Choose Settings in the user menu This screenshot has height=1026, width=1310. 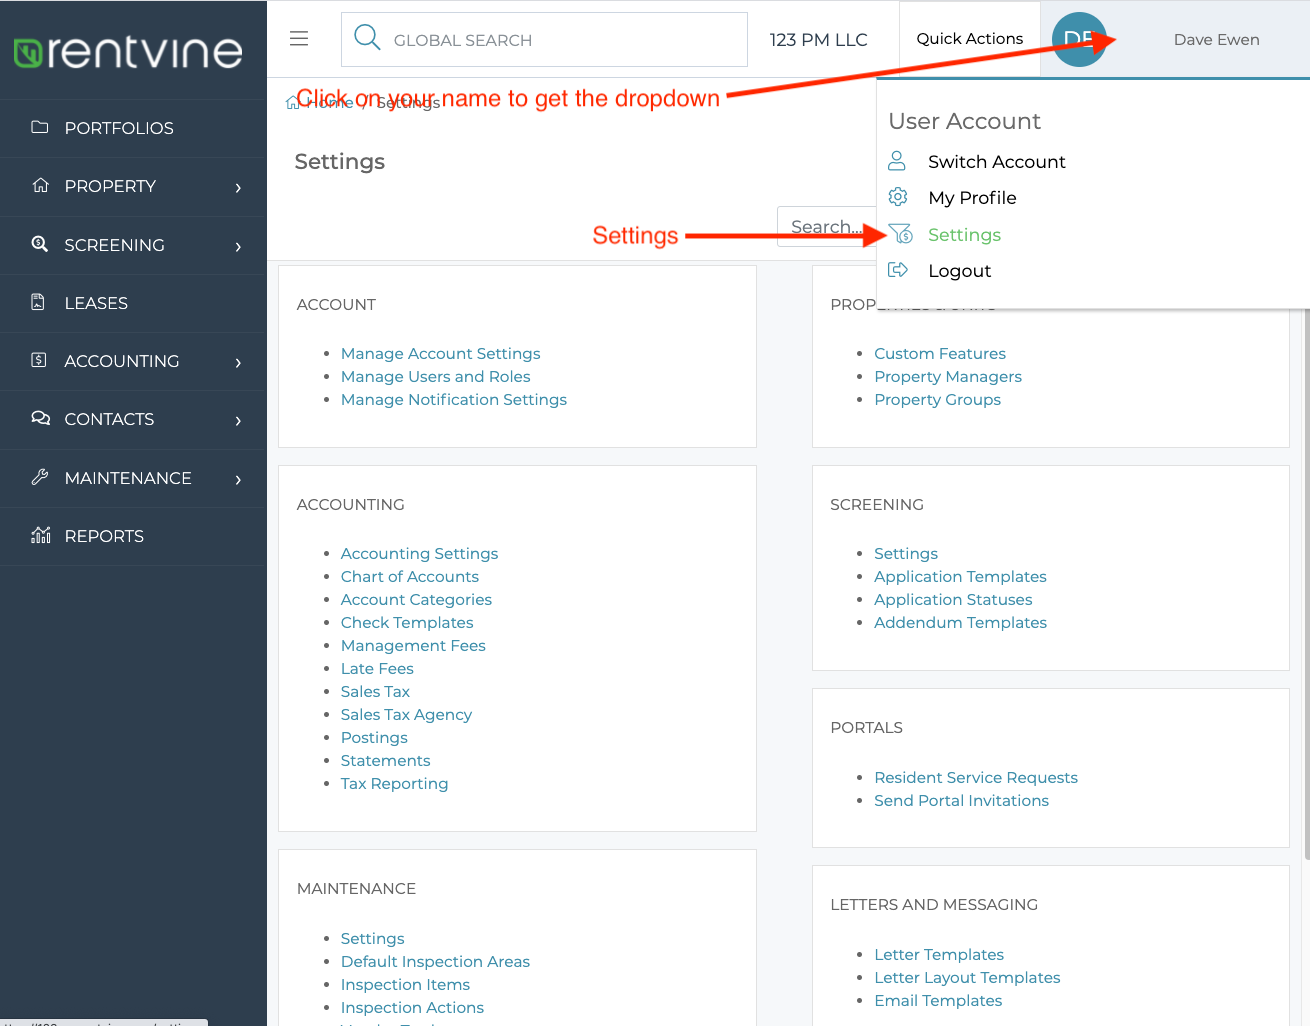(964, 235)
